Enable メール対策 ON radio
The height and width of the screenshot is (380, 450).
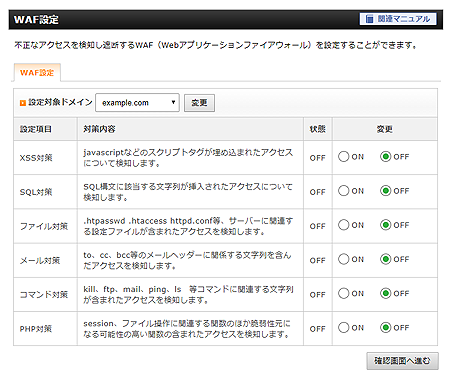[x=343, y=259]
